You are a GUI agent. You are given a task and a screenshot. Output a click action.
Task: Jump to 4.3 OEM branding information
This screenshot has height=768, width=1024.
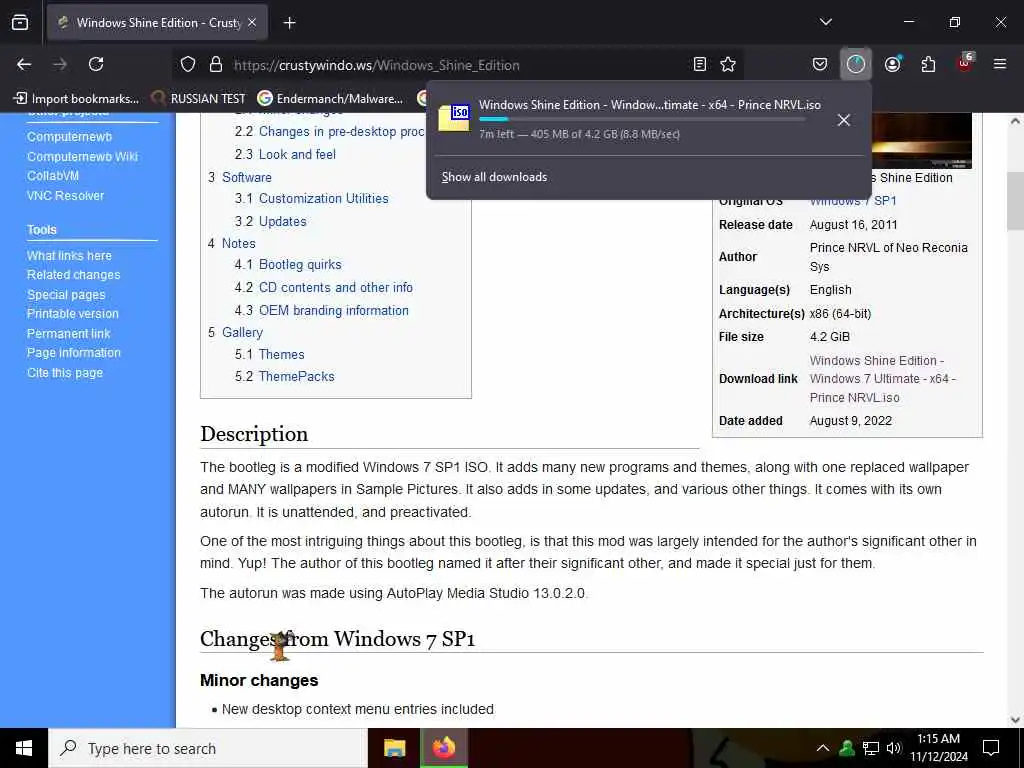click(321, 310)
